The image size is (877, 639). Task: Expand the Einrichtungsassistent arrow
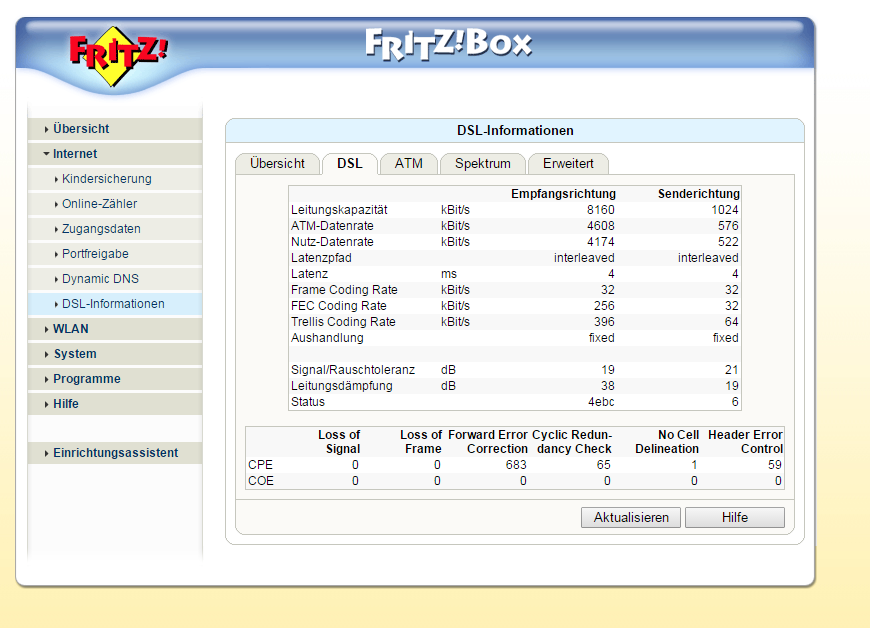coord(46,453)
